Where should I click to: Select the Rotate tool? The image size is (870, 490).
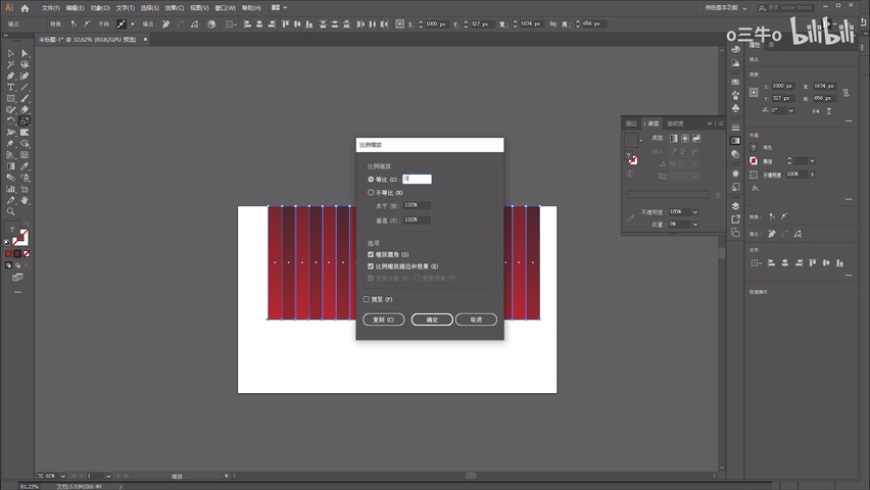[x=11, y=121]
